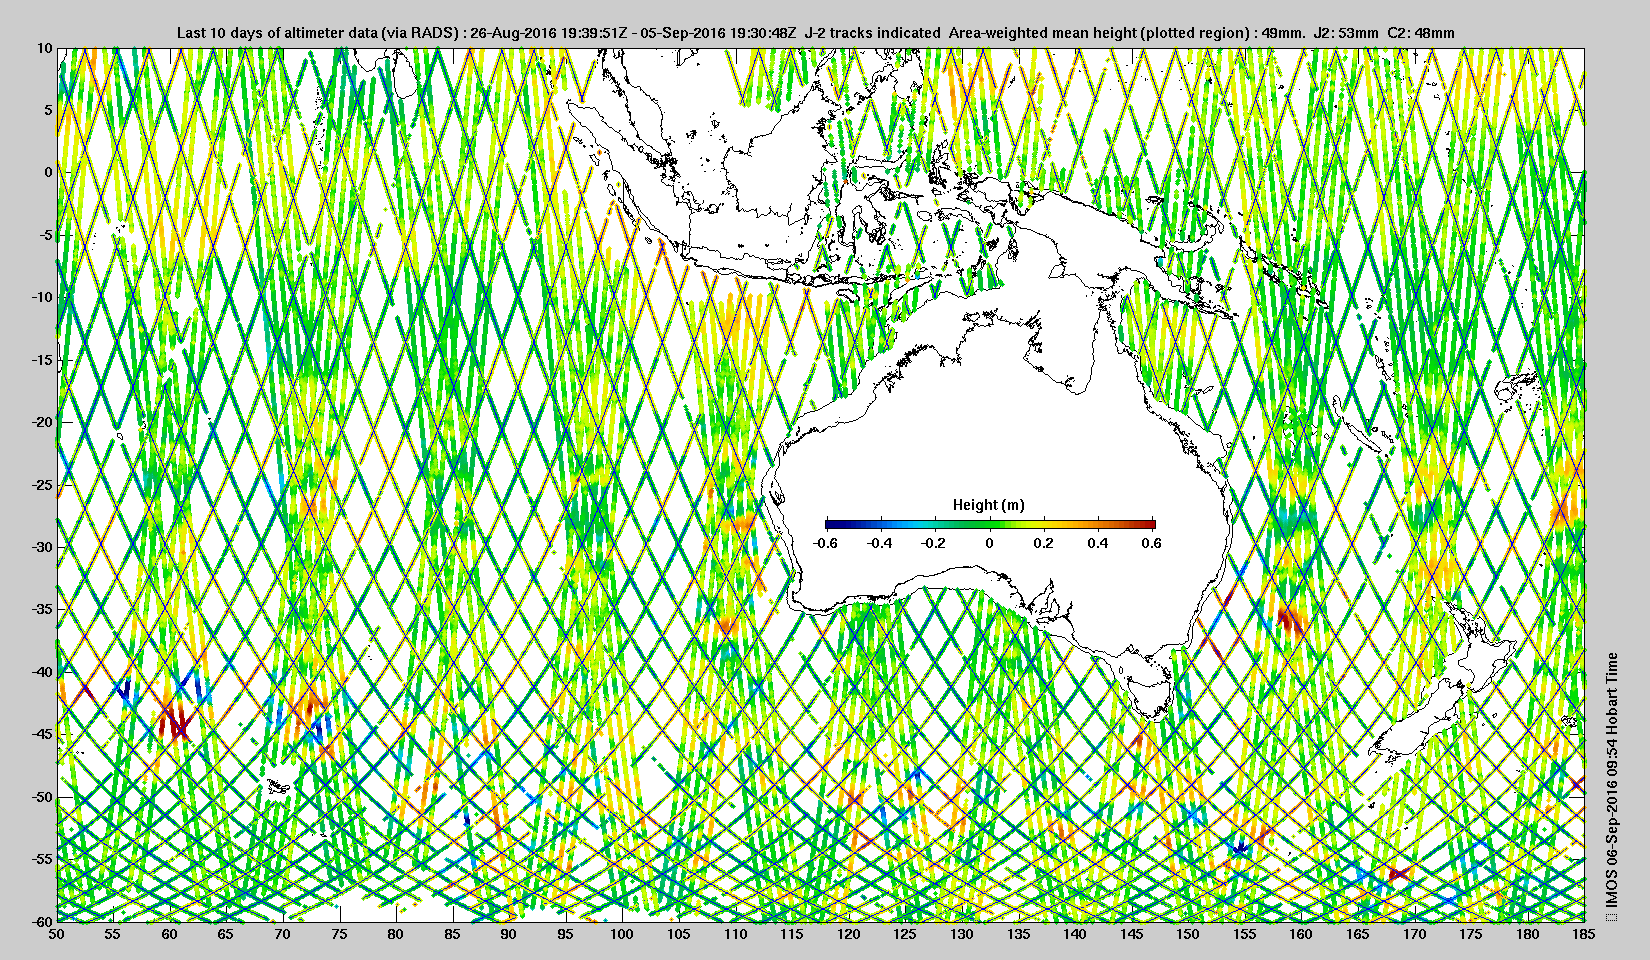This screenshot has height=960, width=1650.
Task: Click longitude tick label '60' on bottom axis
Action: point(170,934)
